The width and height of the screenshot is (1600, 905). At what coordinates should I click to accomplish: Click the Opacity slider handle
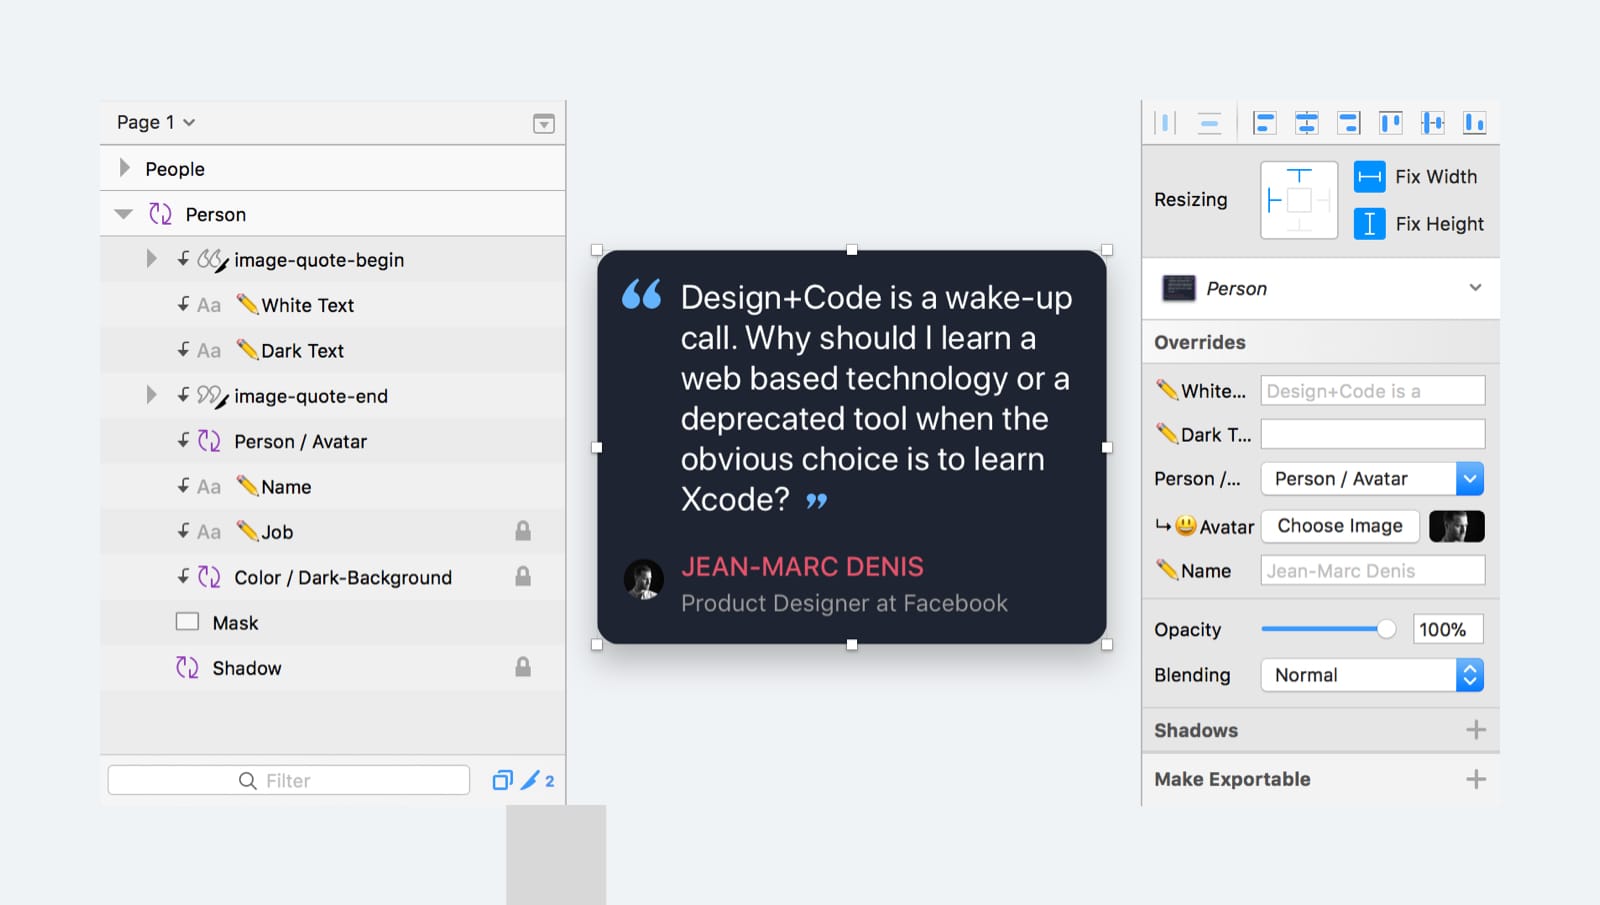point(1386,629)
